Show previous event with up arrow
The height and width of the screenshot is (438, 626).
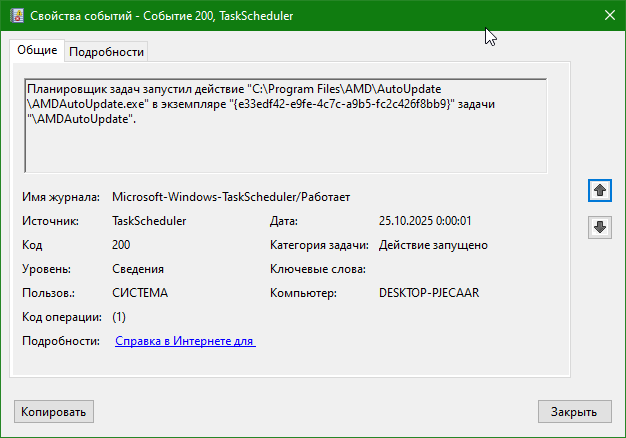point(600,190)
